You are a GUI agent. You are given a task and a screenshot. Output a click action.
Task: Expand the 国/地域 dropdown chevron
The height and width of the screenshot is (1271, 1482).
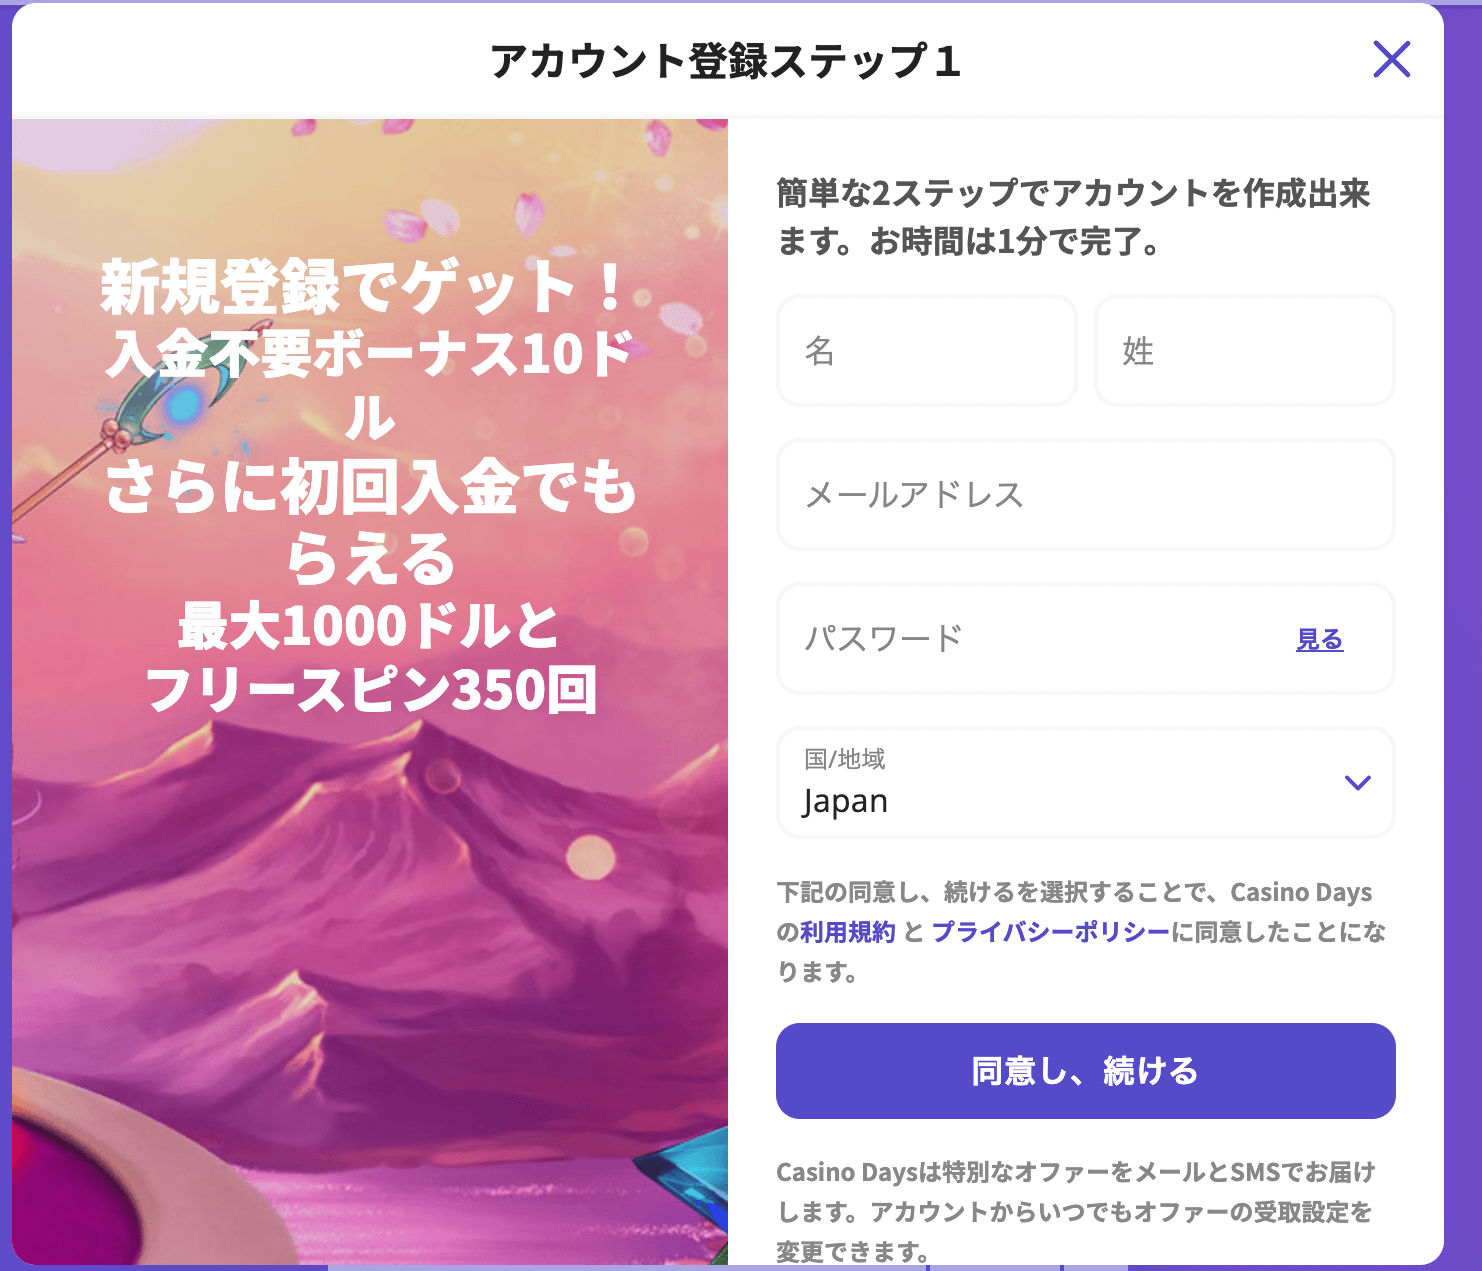[1357, 783]
